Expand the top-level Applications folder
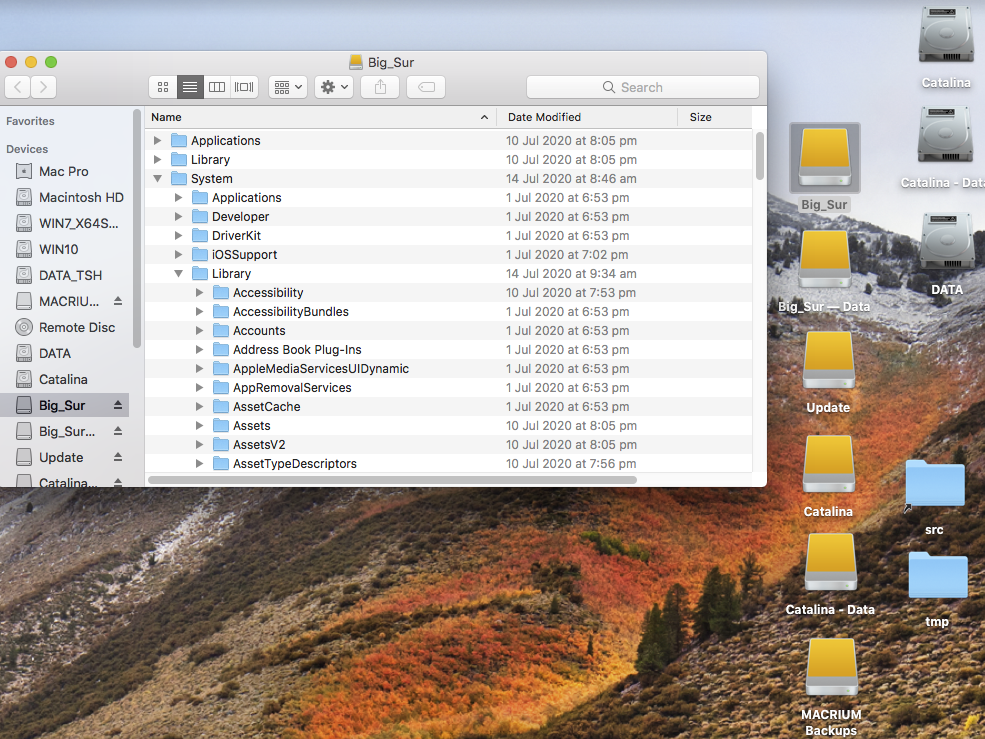Screen dimensions: 985x739 (x=158, y=141)
